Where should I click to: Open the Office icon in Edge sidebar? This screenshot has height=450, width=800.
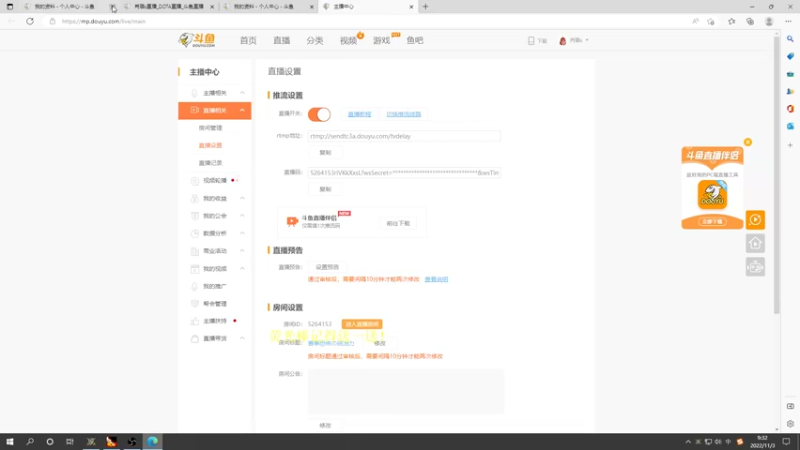pos(790,109)
